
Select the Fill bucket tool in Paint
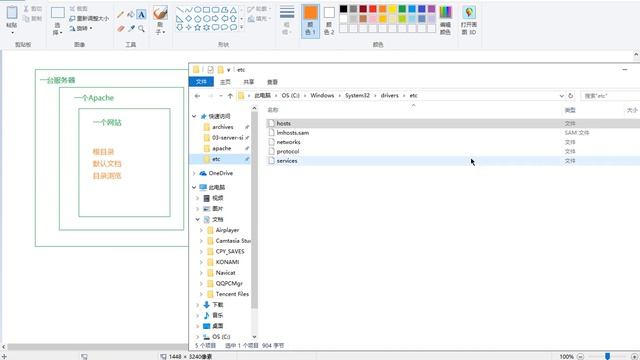click(131, 15)
